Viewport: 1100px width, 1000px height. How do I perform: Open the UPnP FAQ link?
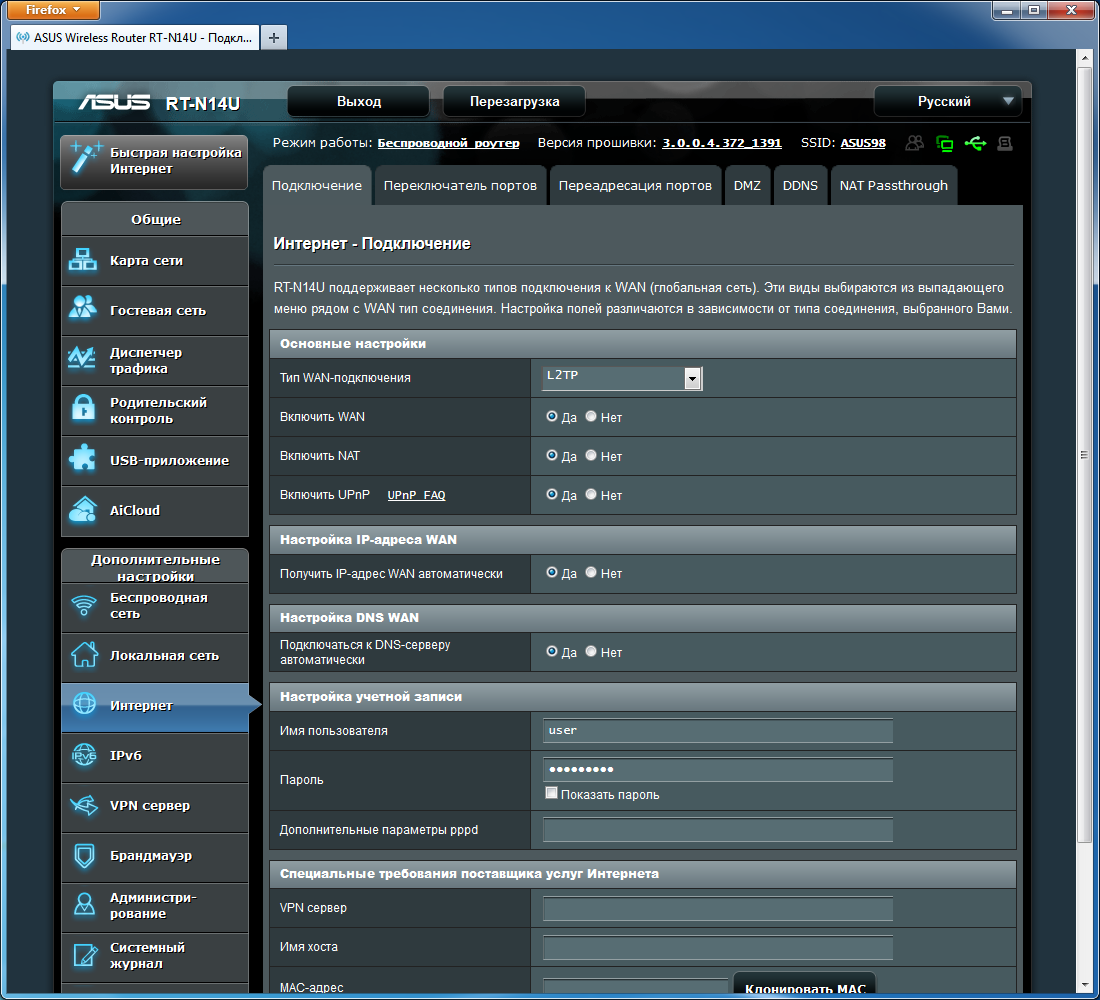pos(416,495)
